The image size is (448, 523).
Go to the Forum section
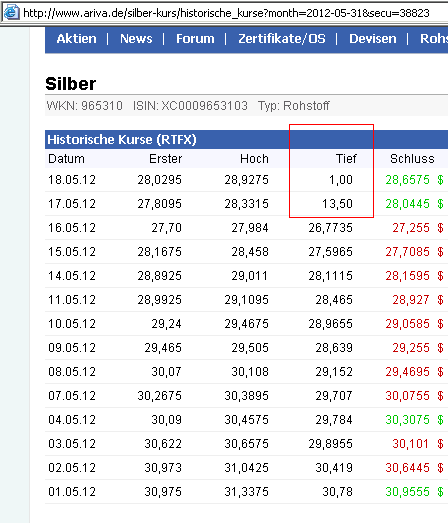pos(195,39)
